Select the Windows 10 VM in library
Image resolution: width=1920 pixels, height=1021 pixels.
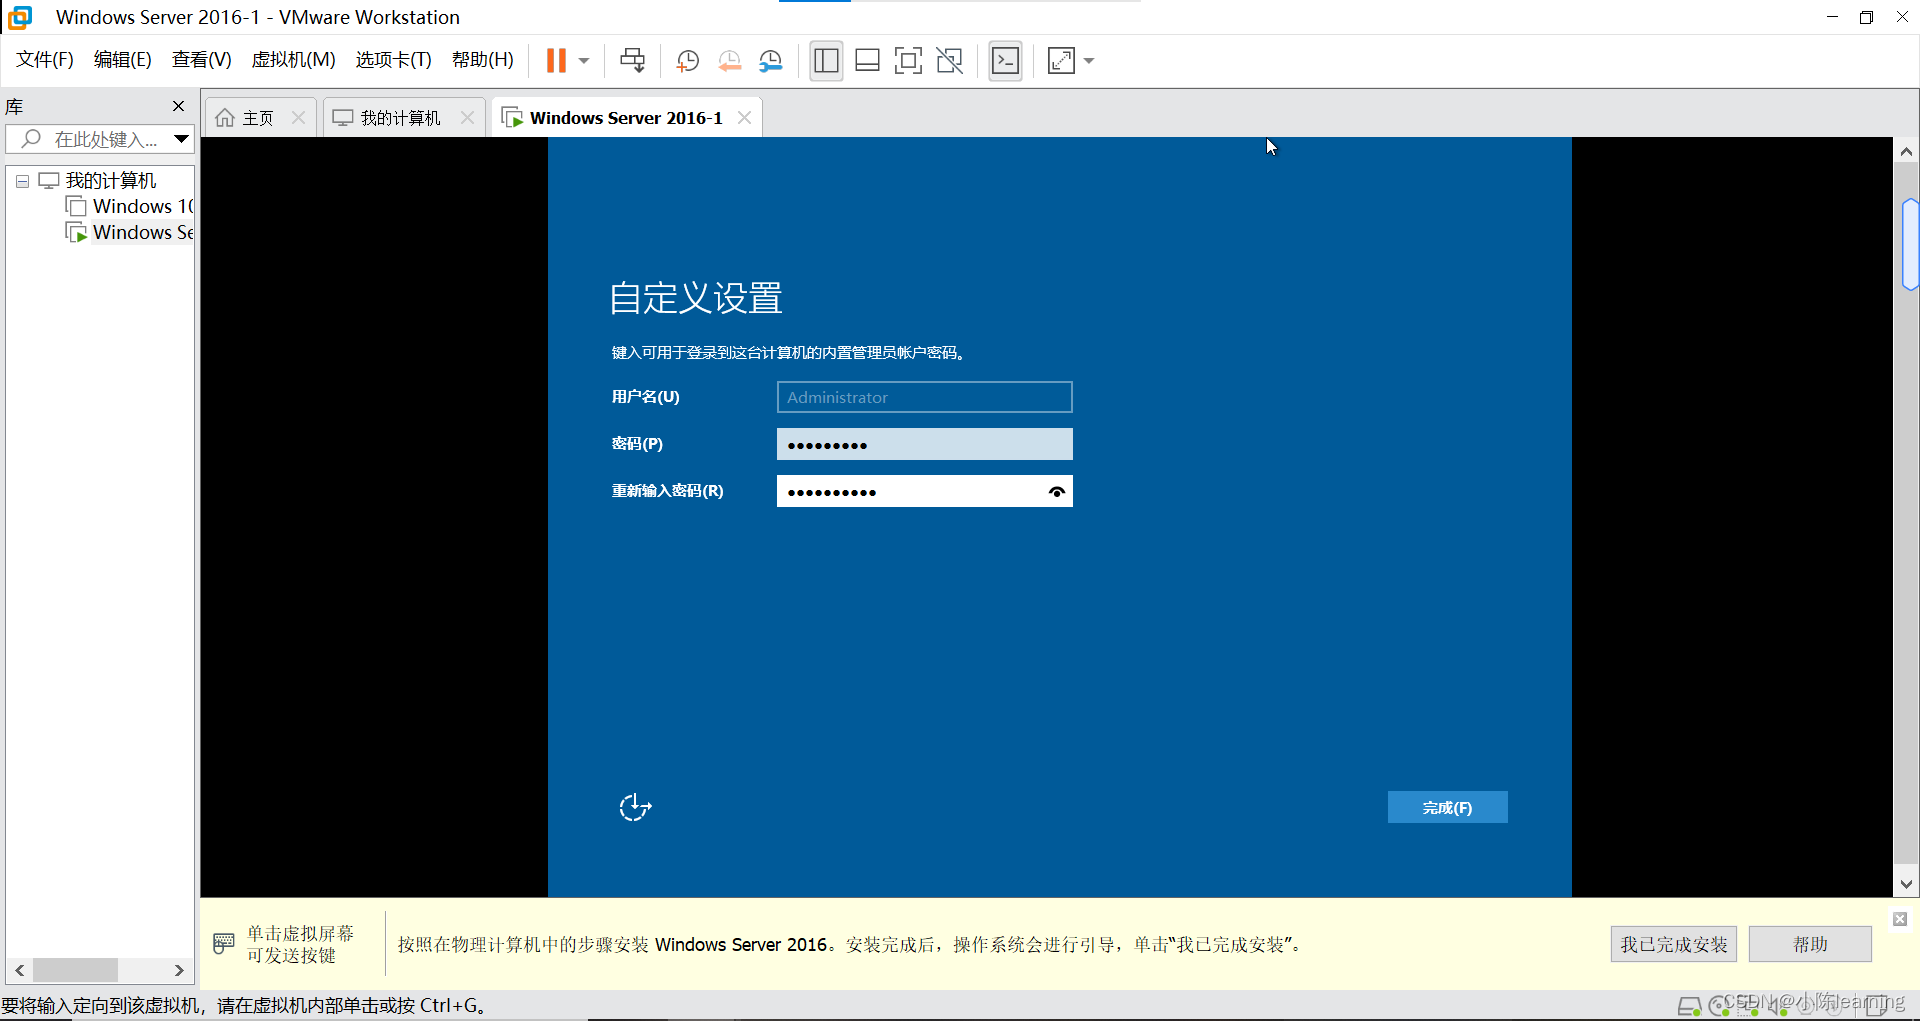142,207
